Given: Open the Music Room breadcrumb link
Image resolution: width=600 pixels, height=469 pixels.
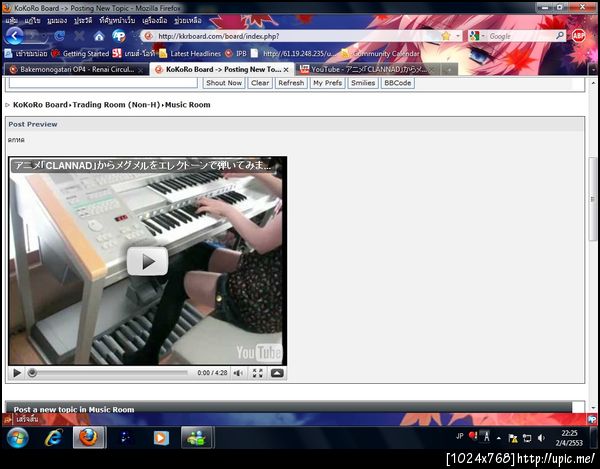Looking at the screenshot, I should [188, 105].
